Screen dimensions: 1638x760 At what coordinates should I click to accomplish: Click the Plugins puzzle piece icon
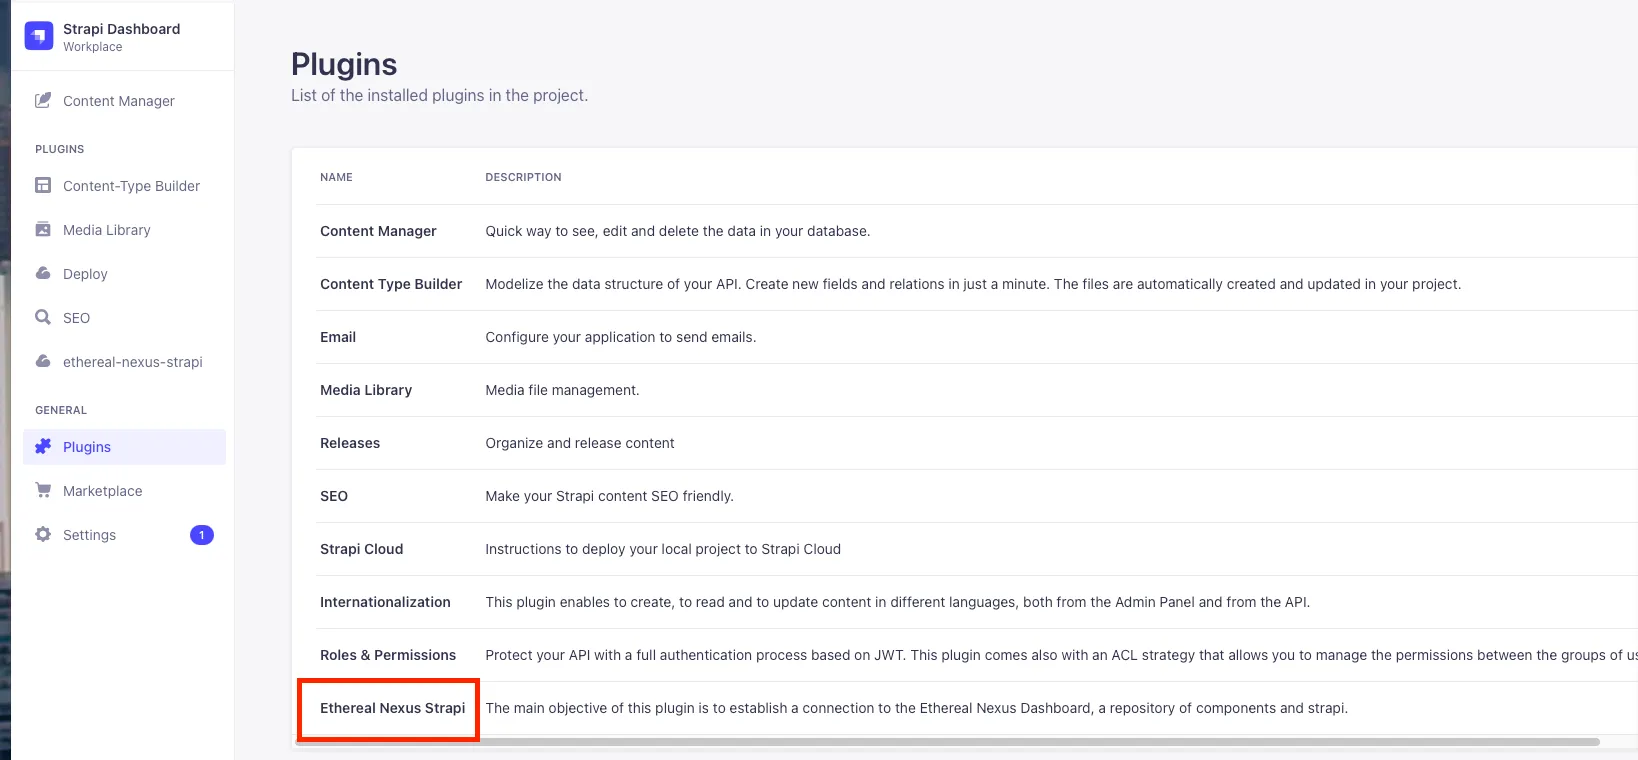(43, 447)
